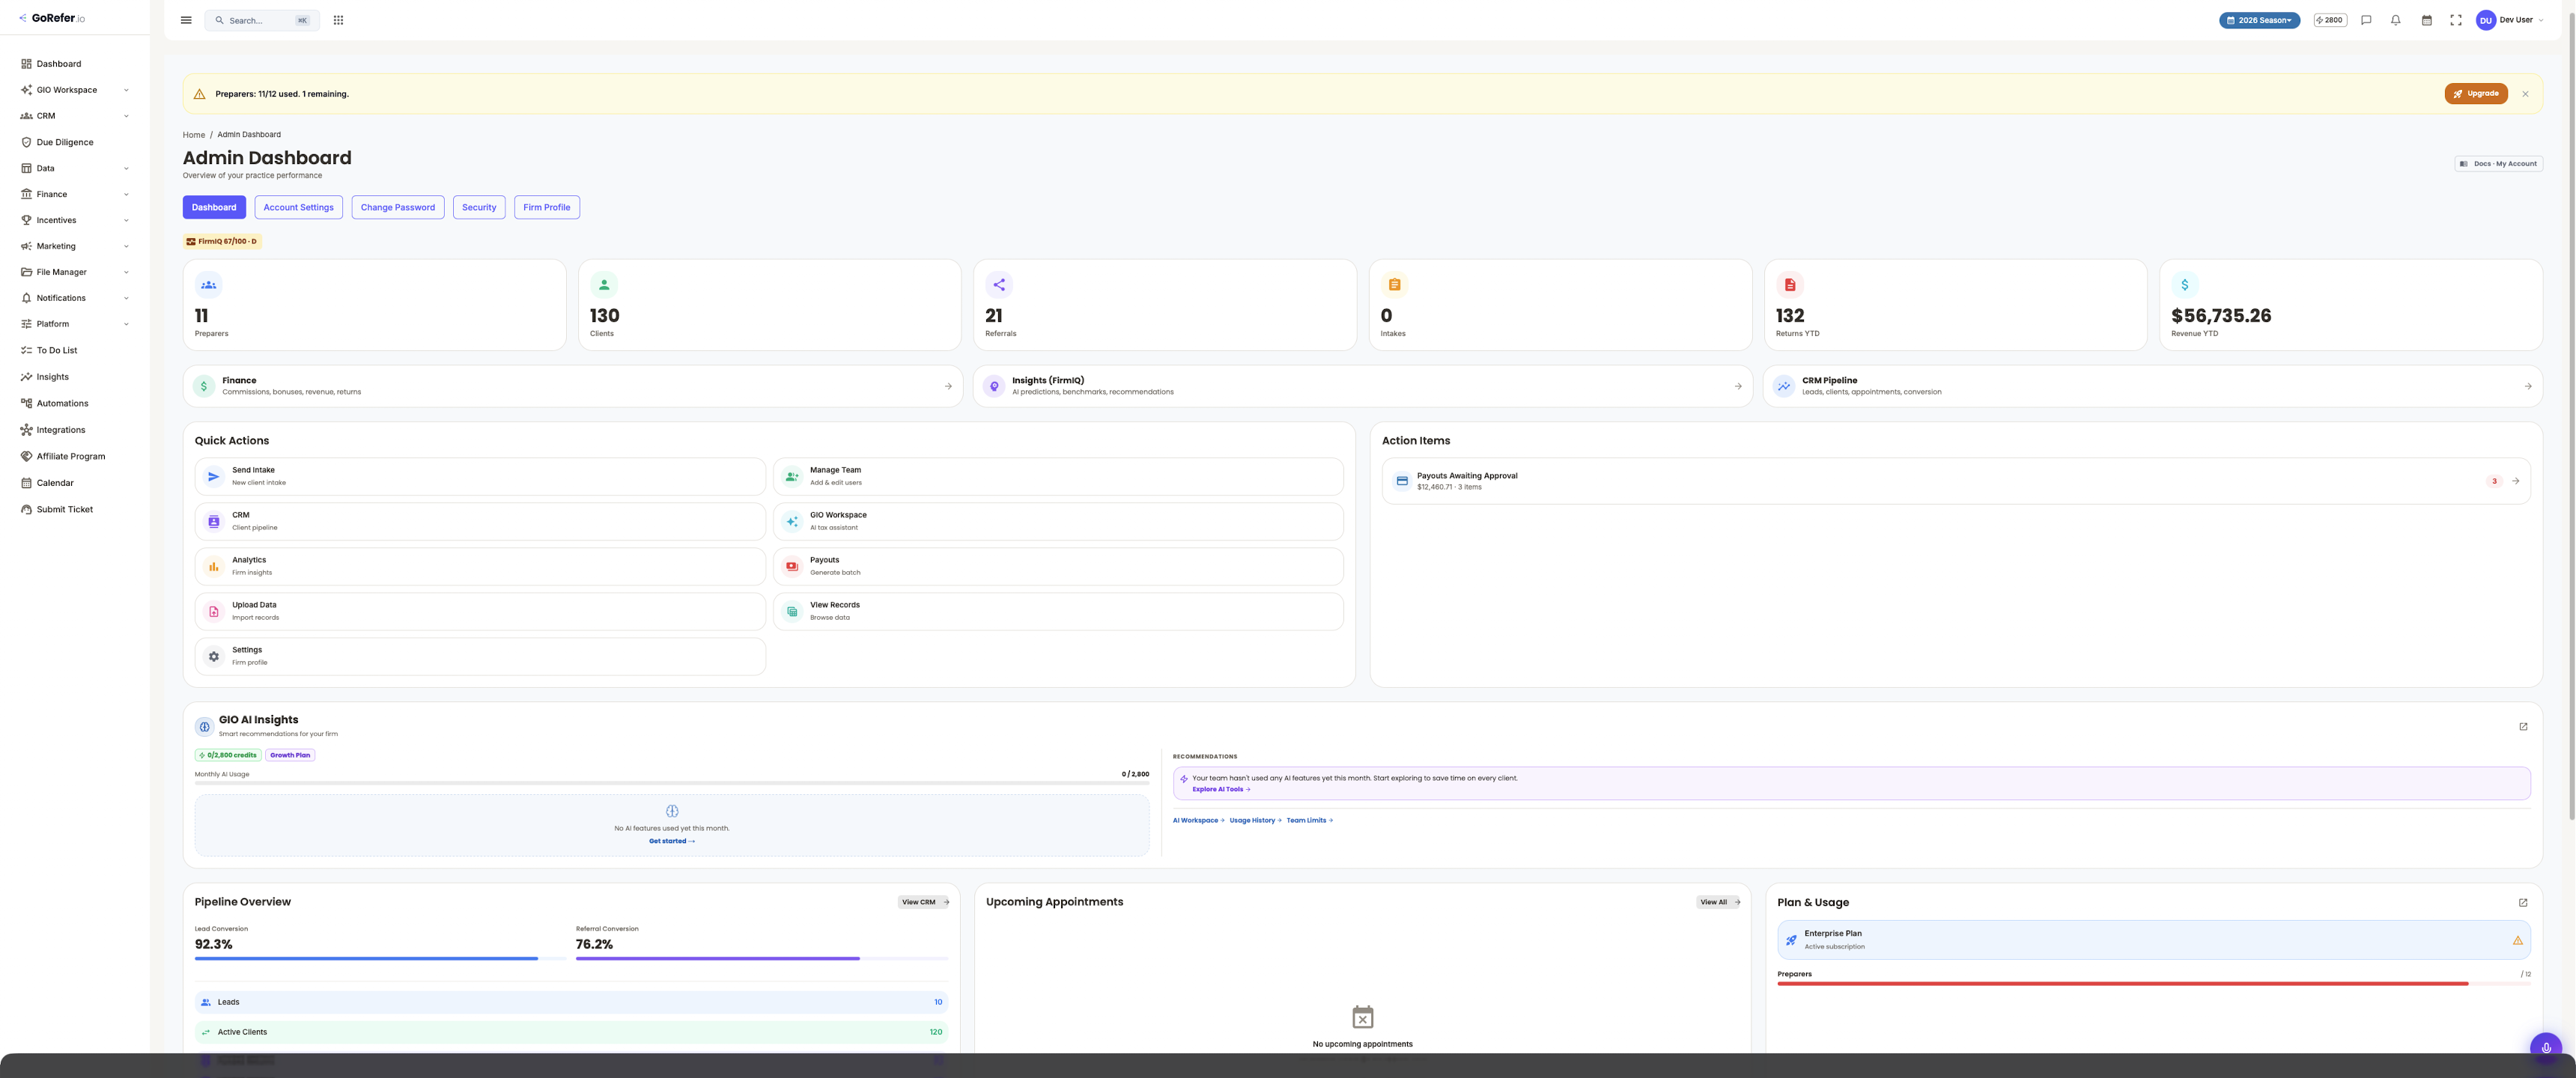The height and width of the screenshot is (1078, 2576).
Task: Click the Intakes clipboard icon
Action: point(1394,285)
